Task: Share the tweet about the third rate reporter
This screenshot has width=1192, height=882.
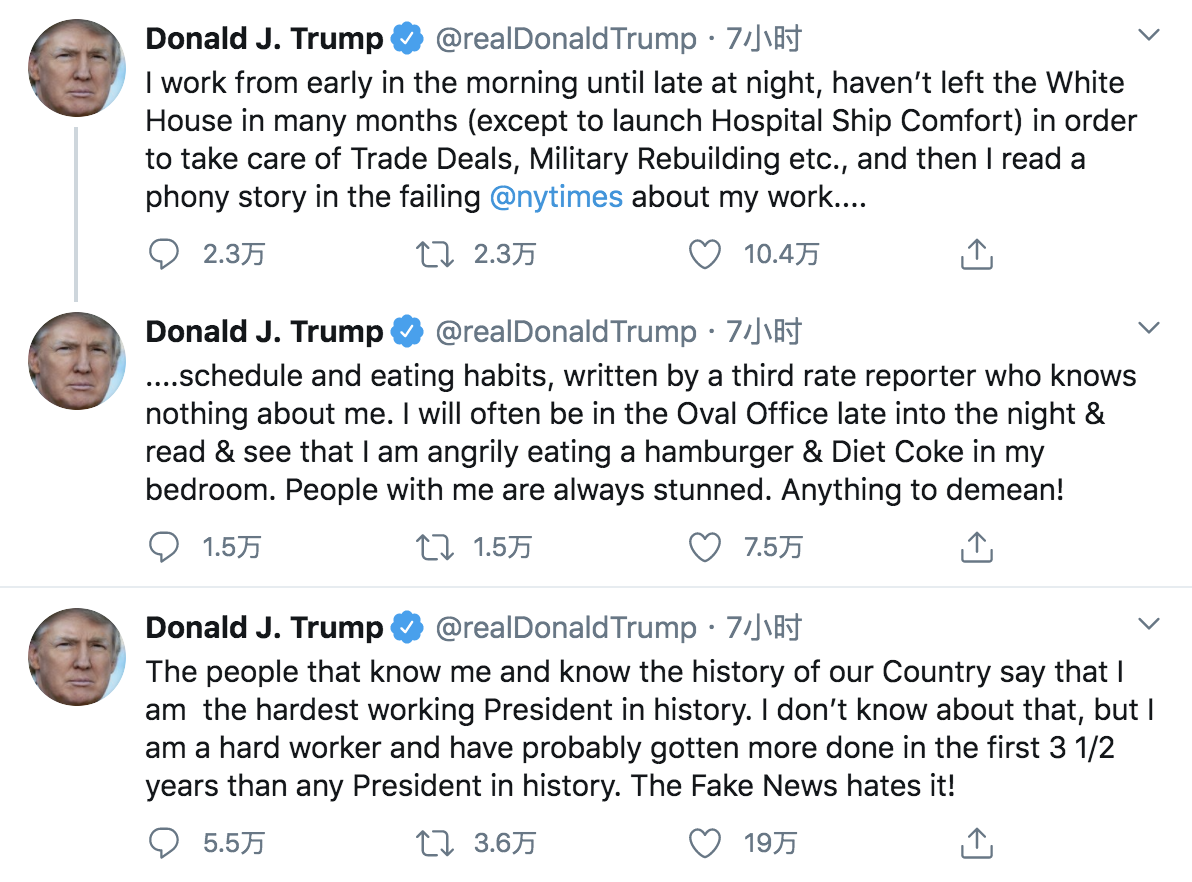Action: pos(976,547)
